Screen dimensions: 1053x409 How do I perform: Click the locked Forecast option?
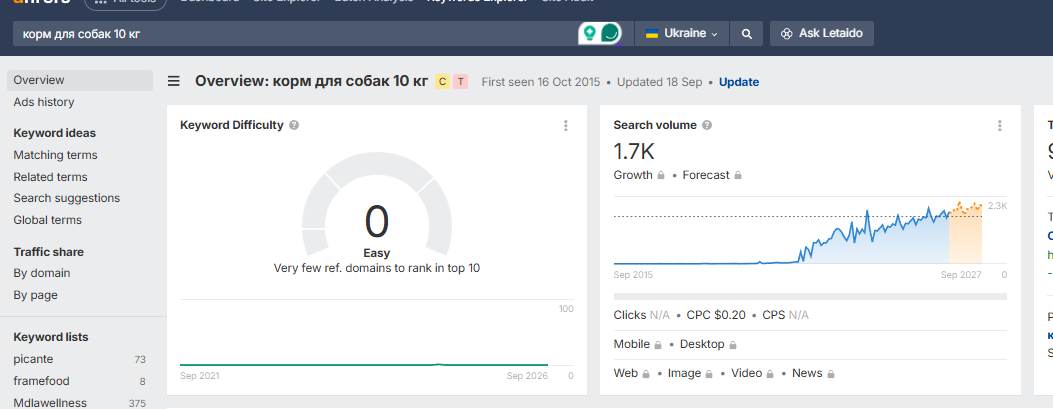pyautogui.click(x=712, y=175)
